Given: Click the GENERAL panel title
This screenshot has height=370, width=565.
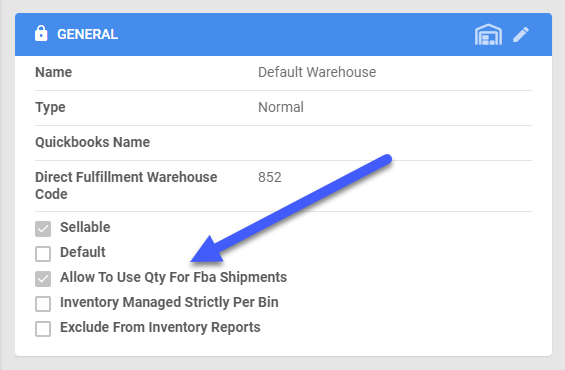Looking at the screenshot, I should 88,34.
